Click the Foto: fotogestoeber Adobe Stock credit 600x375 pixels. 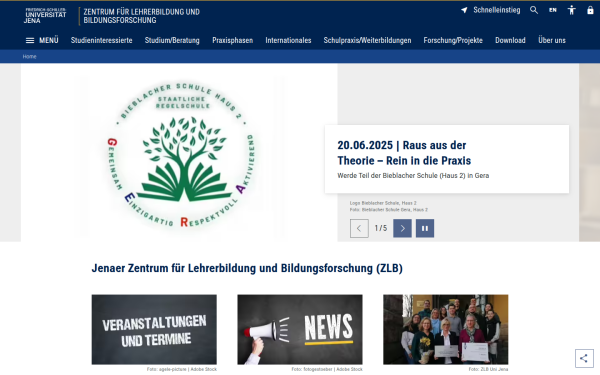(x=327, y=369)
